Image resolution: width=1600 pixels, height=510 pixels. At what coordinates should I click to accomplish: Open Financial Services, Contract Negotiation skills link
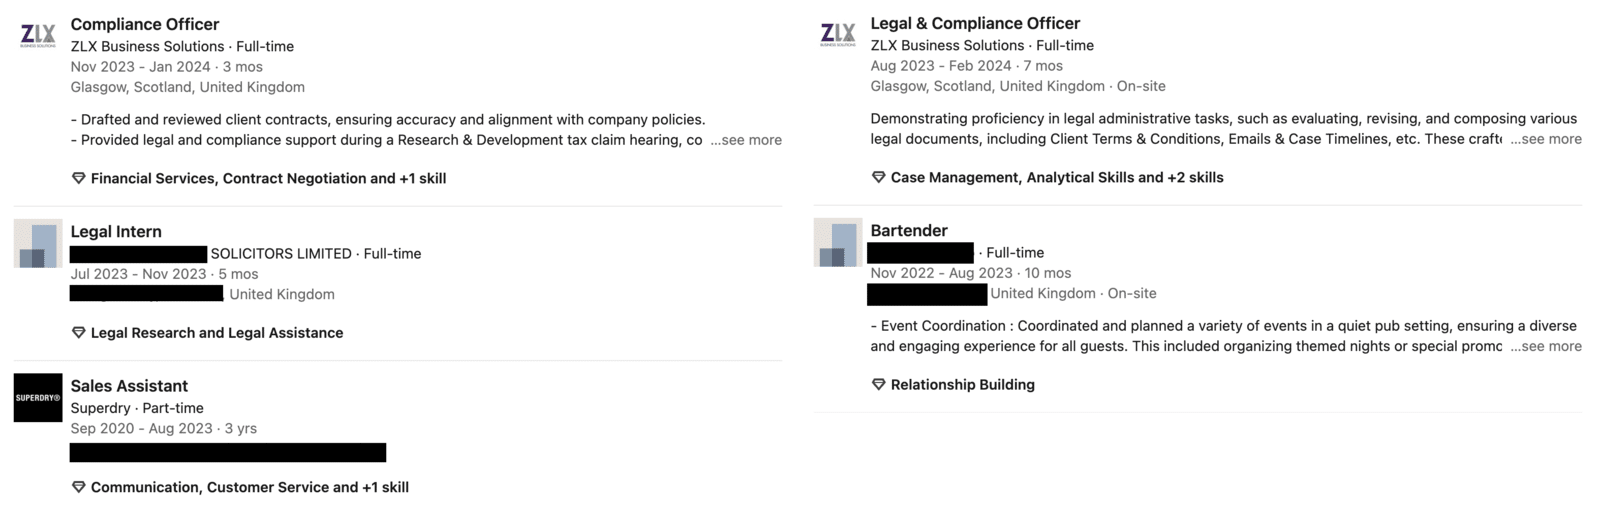click(268, 178)
